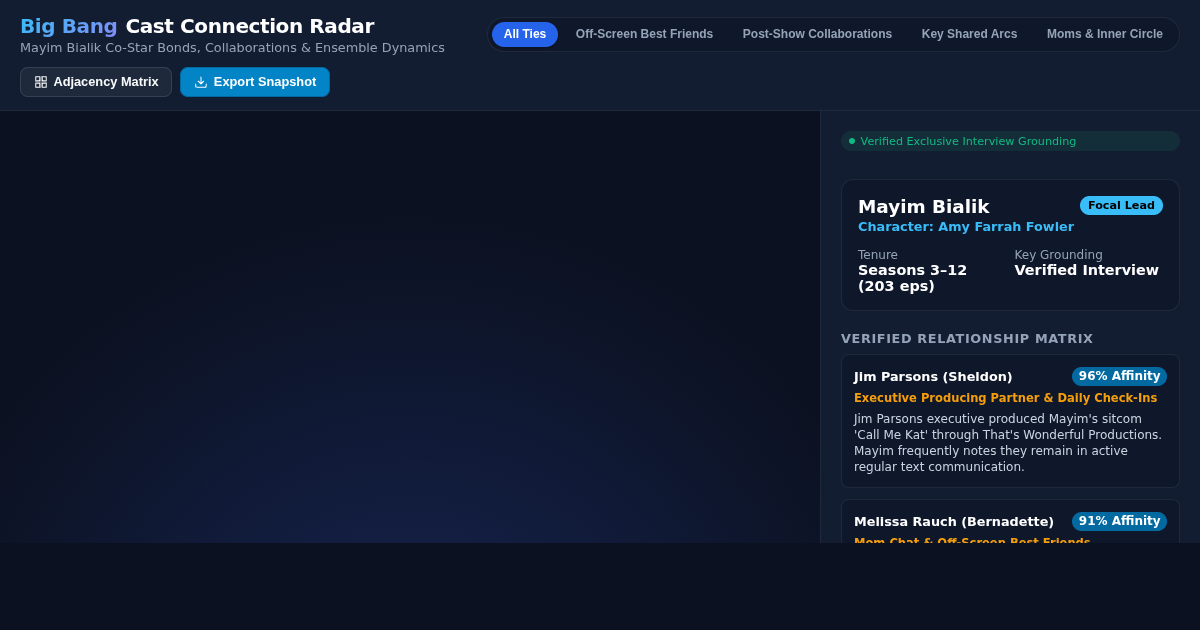Open the Key Shared Arcs tab
1200x630 pixels.
970,34
